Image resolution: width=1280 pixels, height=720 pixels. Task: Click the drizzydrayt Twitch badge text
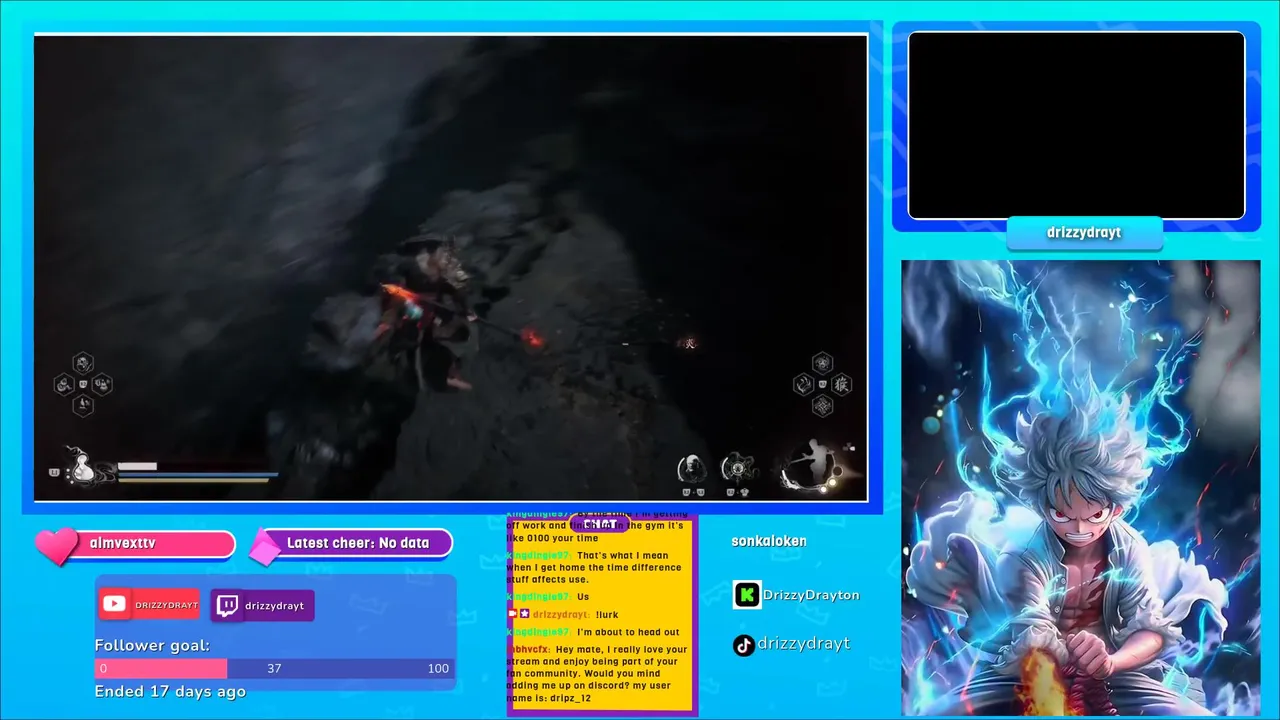[274, 606]
